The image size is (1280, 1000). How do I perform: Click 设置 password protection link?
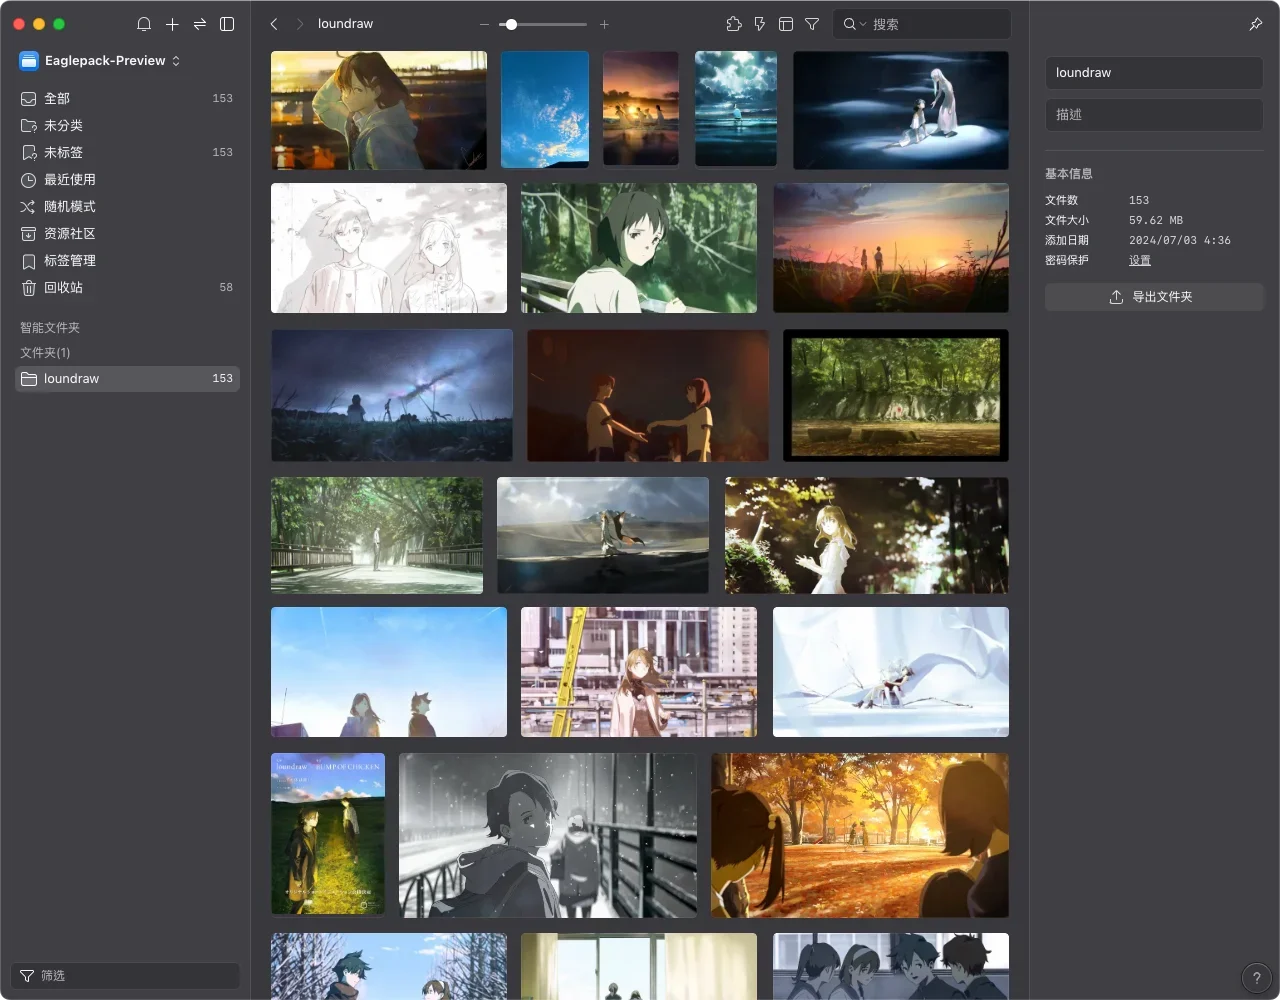pyautogui.click(x=1140, y=260)
